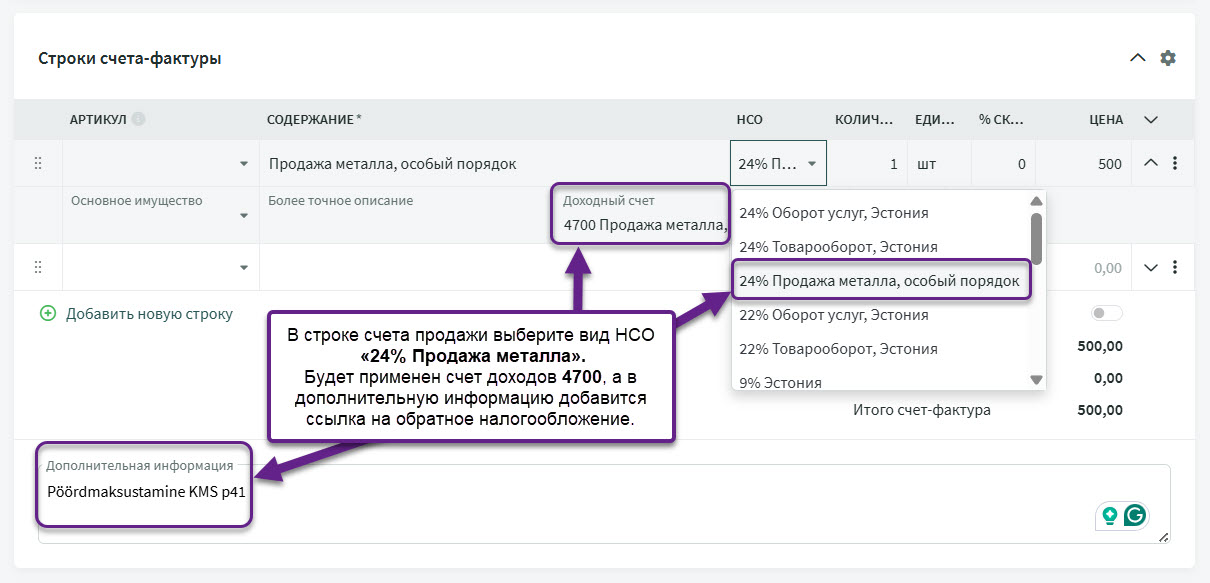Click Добавить новую строку

tap(148, 314)
